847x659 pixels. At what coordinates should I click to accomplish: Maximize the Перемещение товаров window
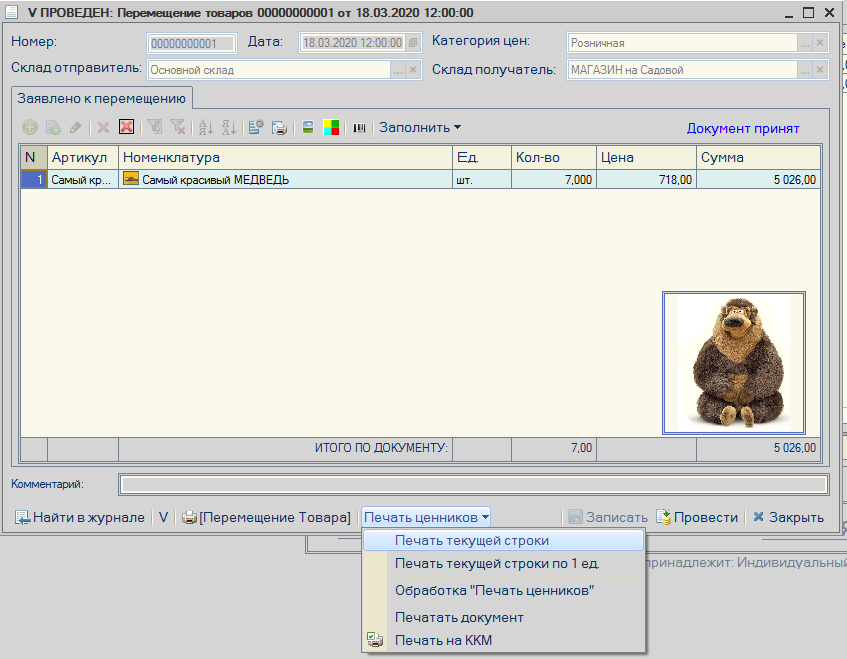pos(808,12)
